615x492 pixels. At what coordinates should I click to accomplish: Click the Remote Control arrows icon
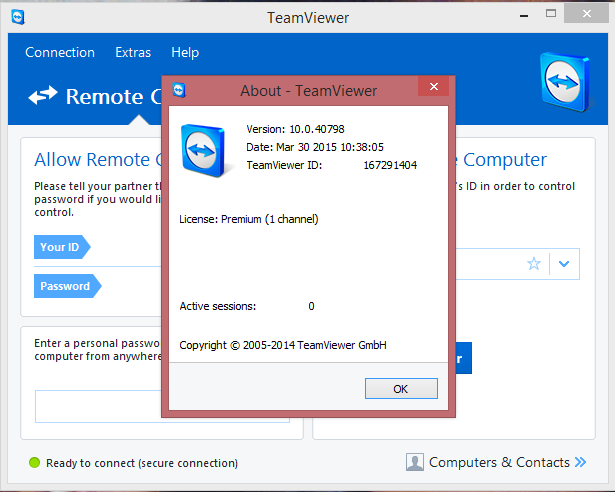tap(43, 95)
